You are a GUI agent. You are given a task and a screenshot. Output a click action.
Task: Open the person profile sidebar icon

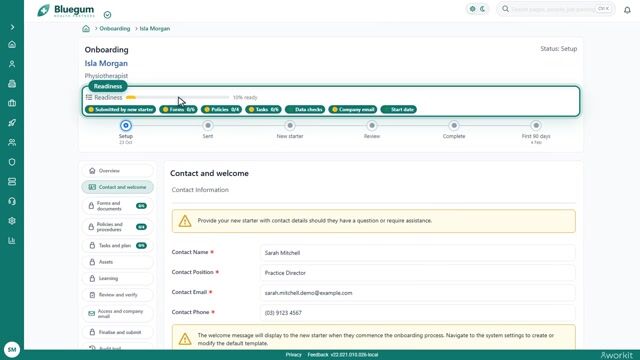12,64
